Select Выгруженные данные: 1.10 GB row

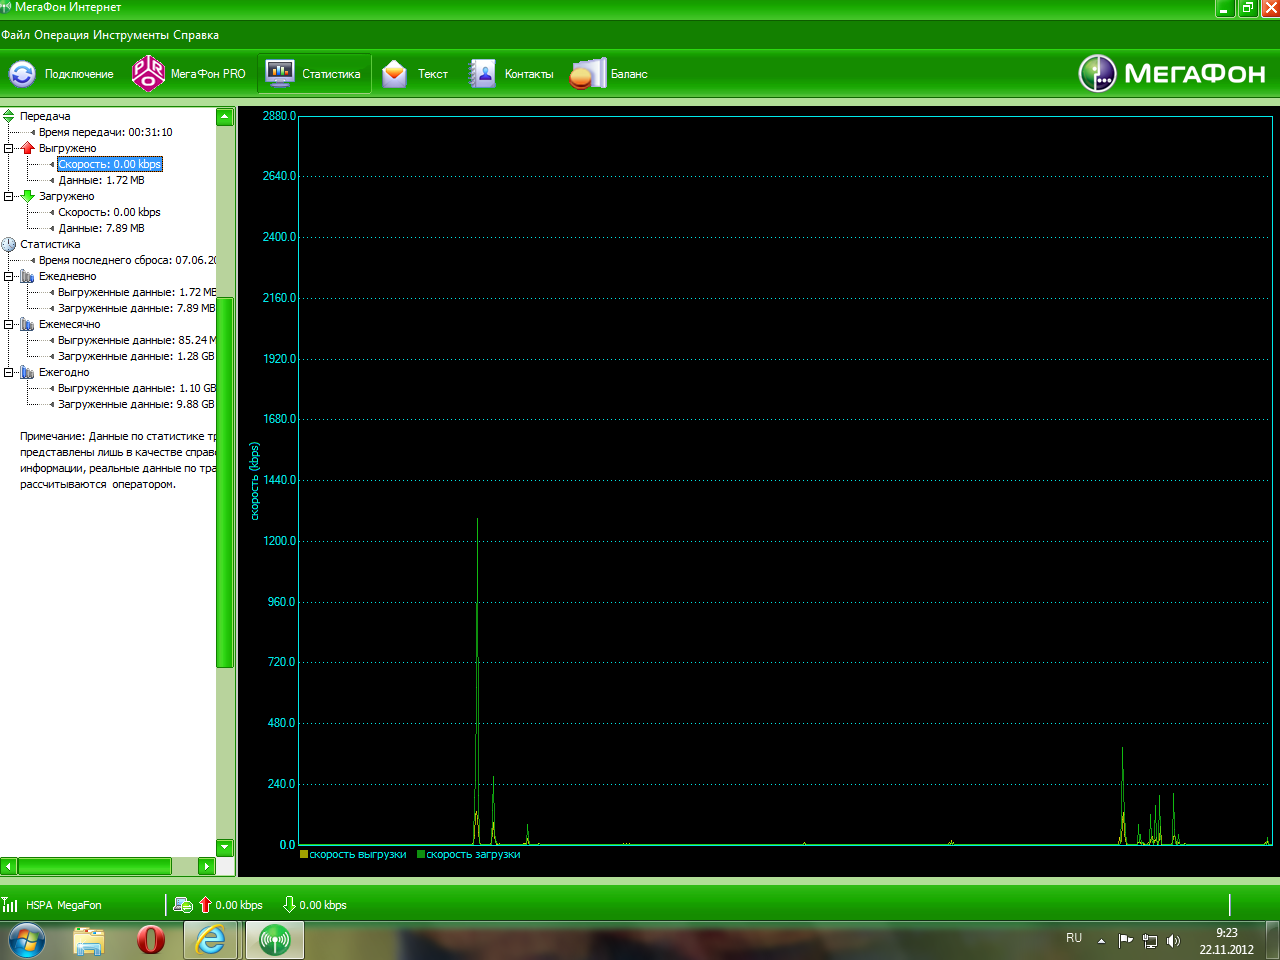pos(137,388)
